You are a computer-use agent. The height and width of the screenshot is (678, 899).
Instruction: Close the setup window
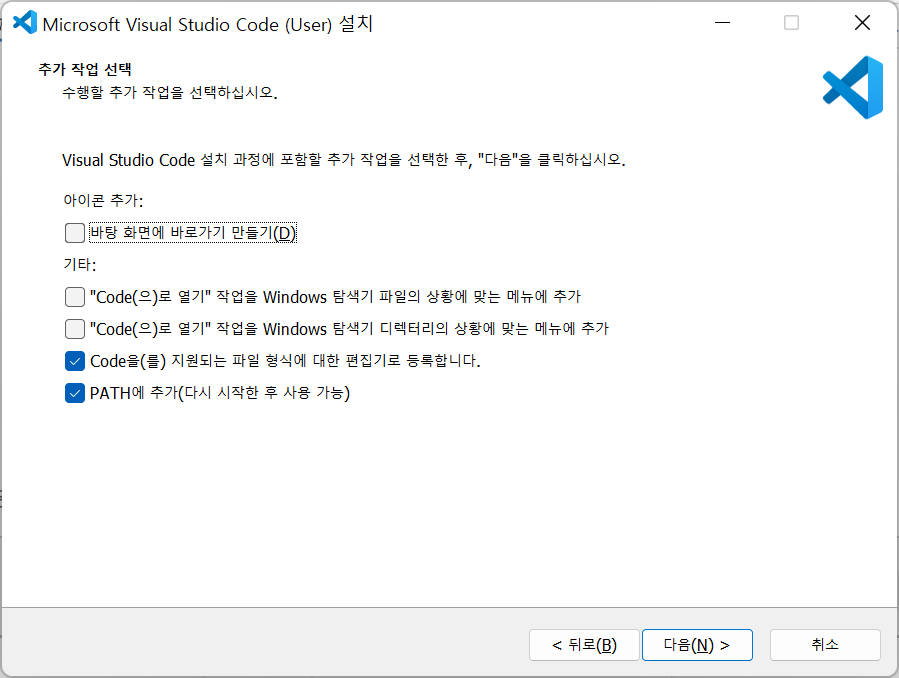[x=862, y=23]
